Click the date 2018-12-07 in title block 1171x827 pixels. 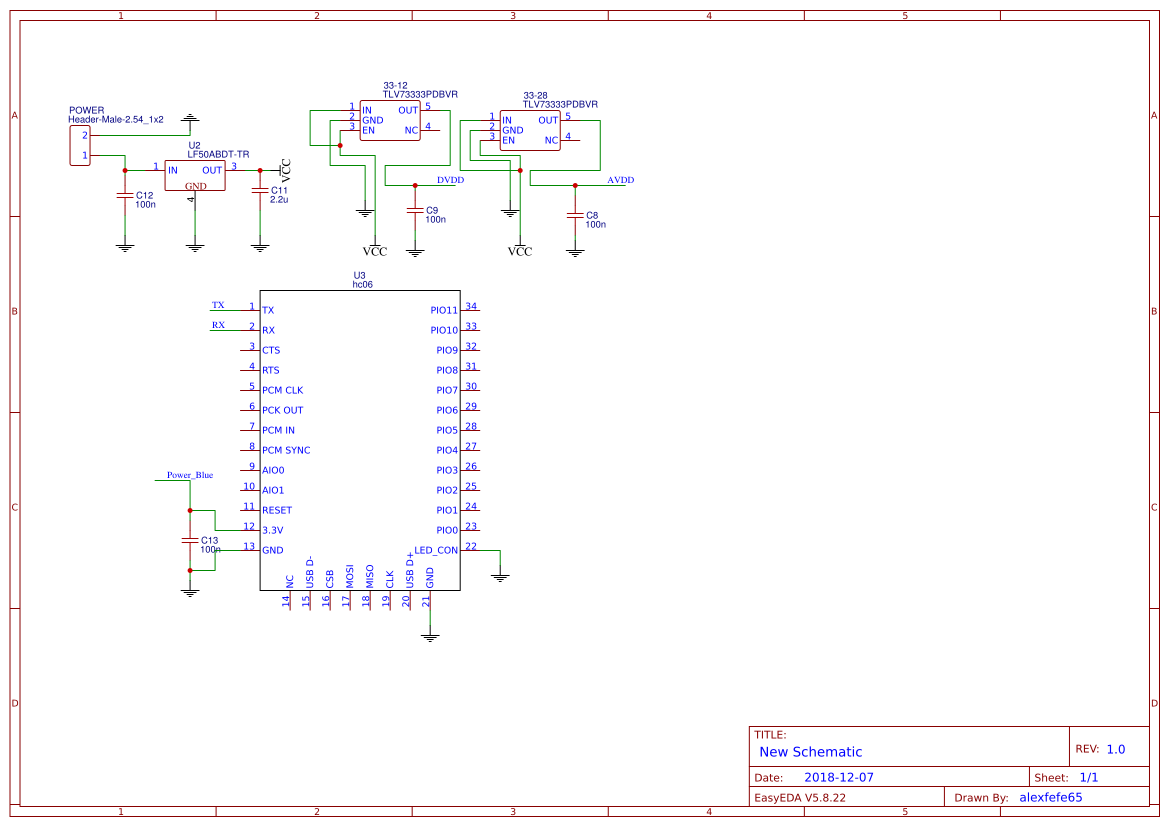(839, 777)
